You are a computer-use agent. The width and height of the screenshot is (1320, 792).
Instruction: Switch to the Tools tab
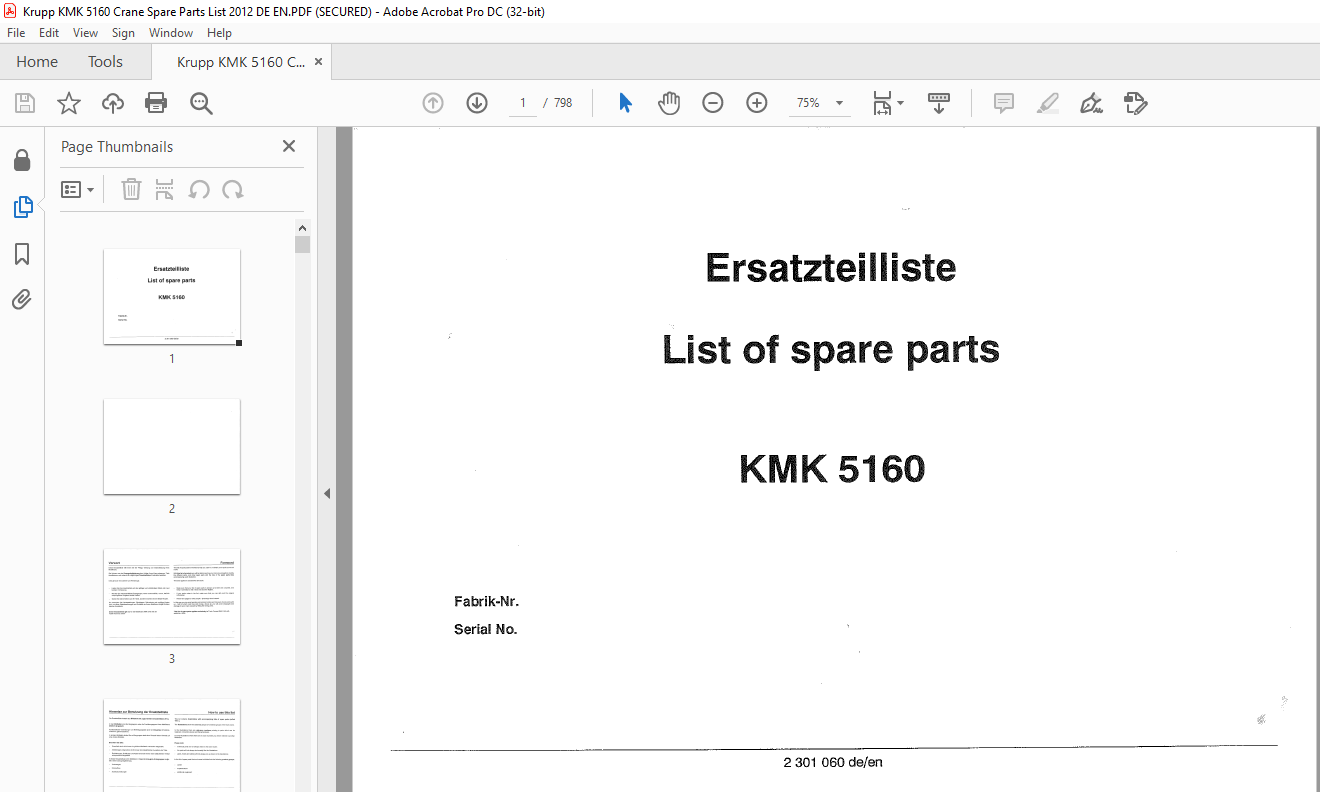[x=105, y=62]
